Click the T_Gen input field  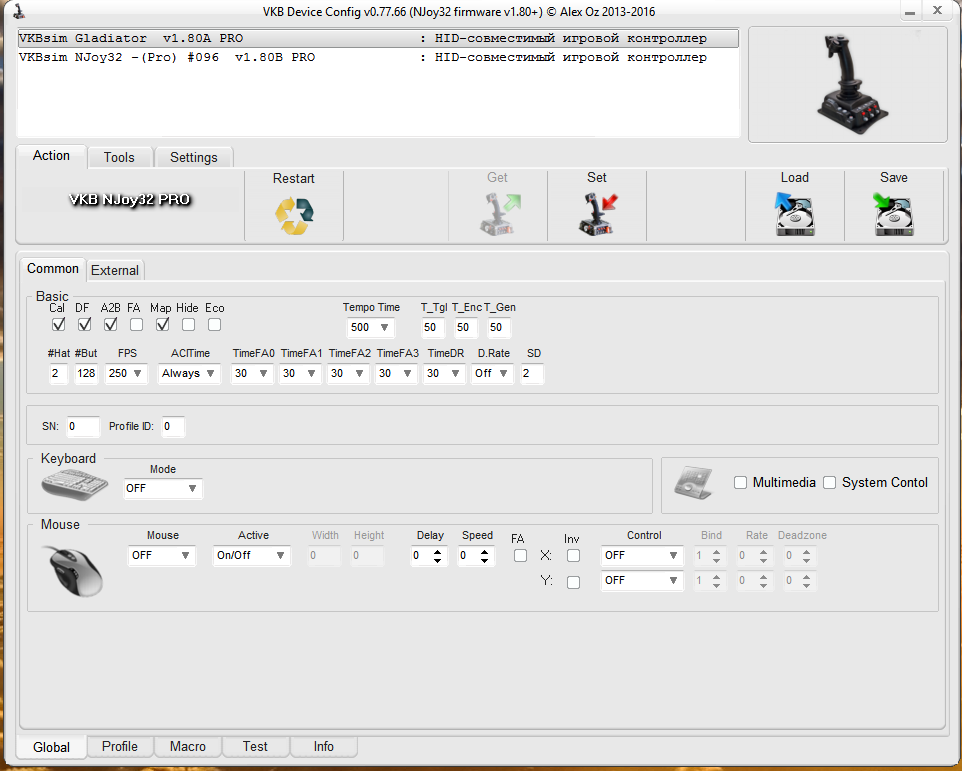coord(499,328)
